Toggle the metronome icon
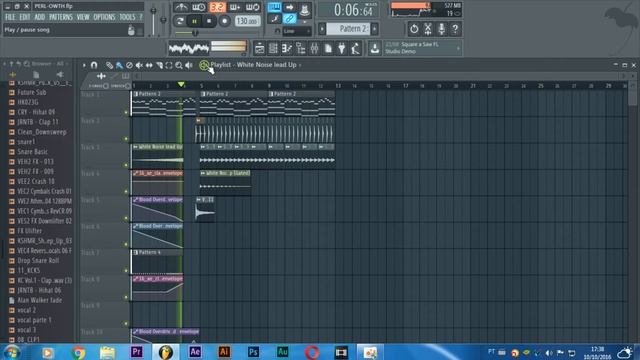 pyautogui.click(x=181, y=7)
